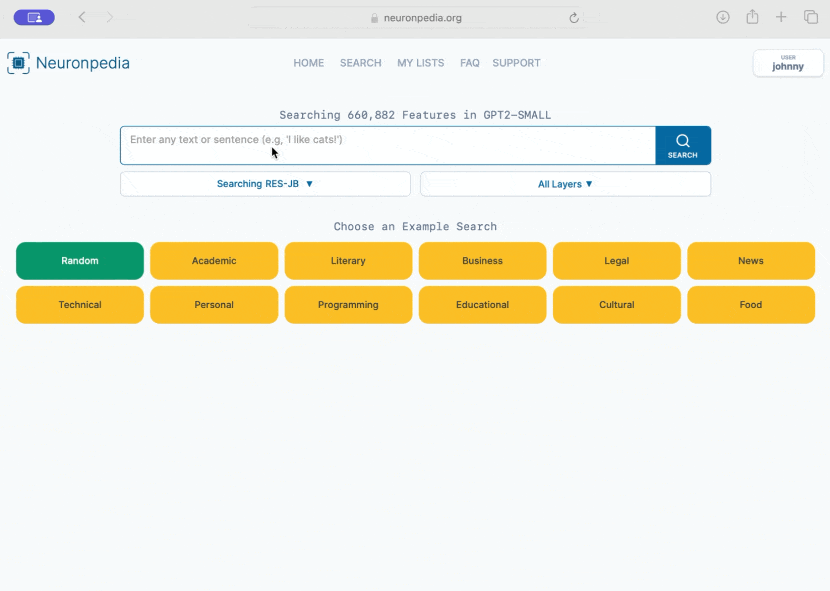The image size is (830, 591).
Task: Click the magnifier SEARCH button
Action: point(683,146)
